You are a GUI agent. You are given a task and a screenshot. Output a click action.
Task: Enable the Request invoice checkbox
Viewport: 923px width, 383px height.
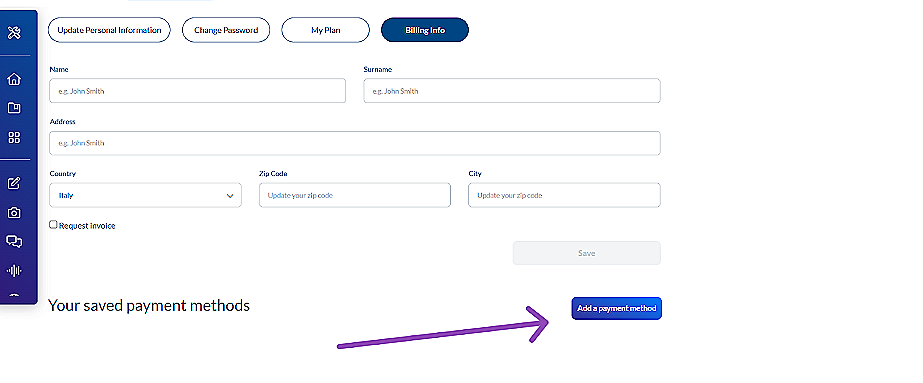pos(53,225)
